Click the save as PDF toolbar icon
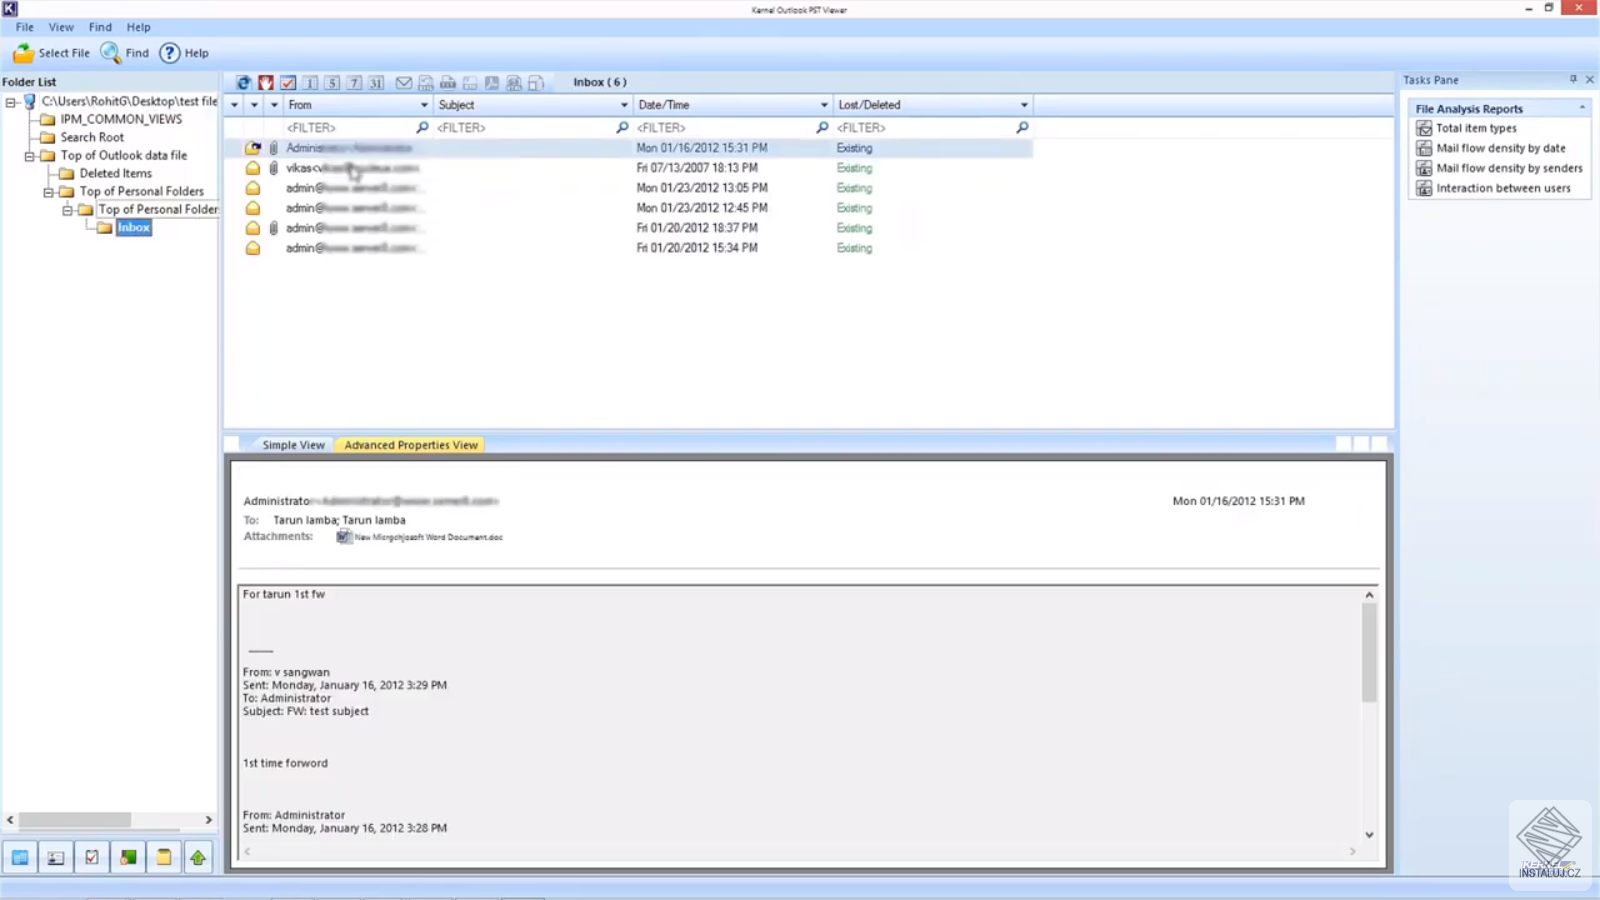Image resolution: width=1600 pixels, height=900 pixels. point(492,82)
